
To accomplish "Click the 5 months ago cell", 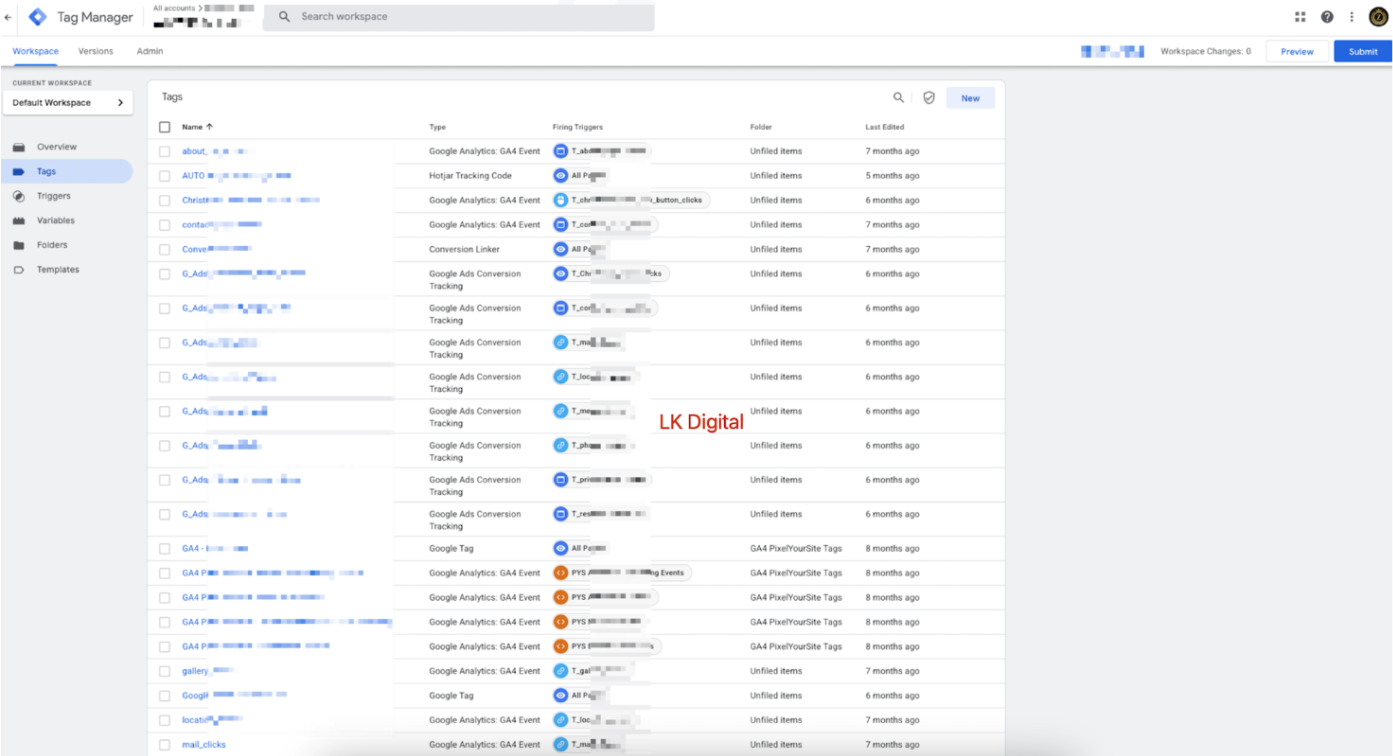I will [893, 176].
